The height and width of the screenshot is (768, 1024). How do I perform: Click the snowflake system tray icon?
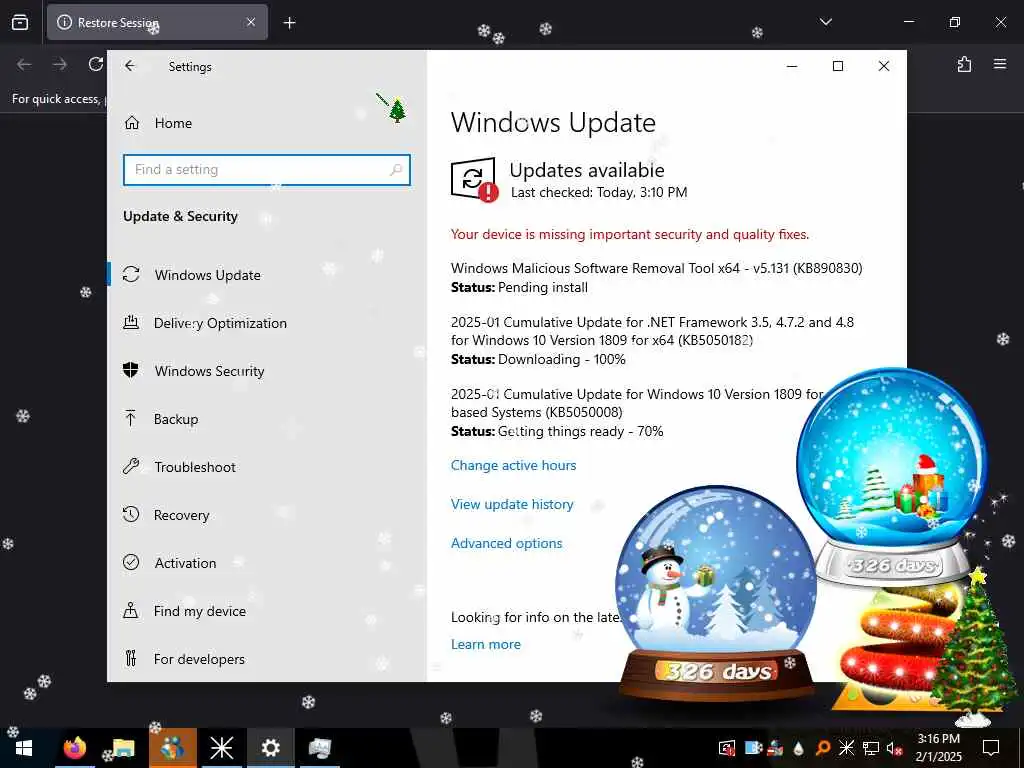coord(846,748)
